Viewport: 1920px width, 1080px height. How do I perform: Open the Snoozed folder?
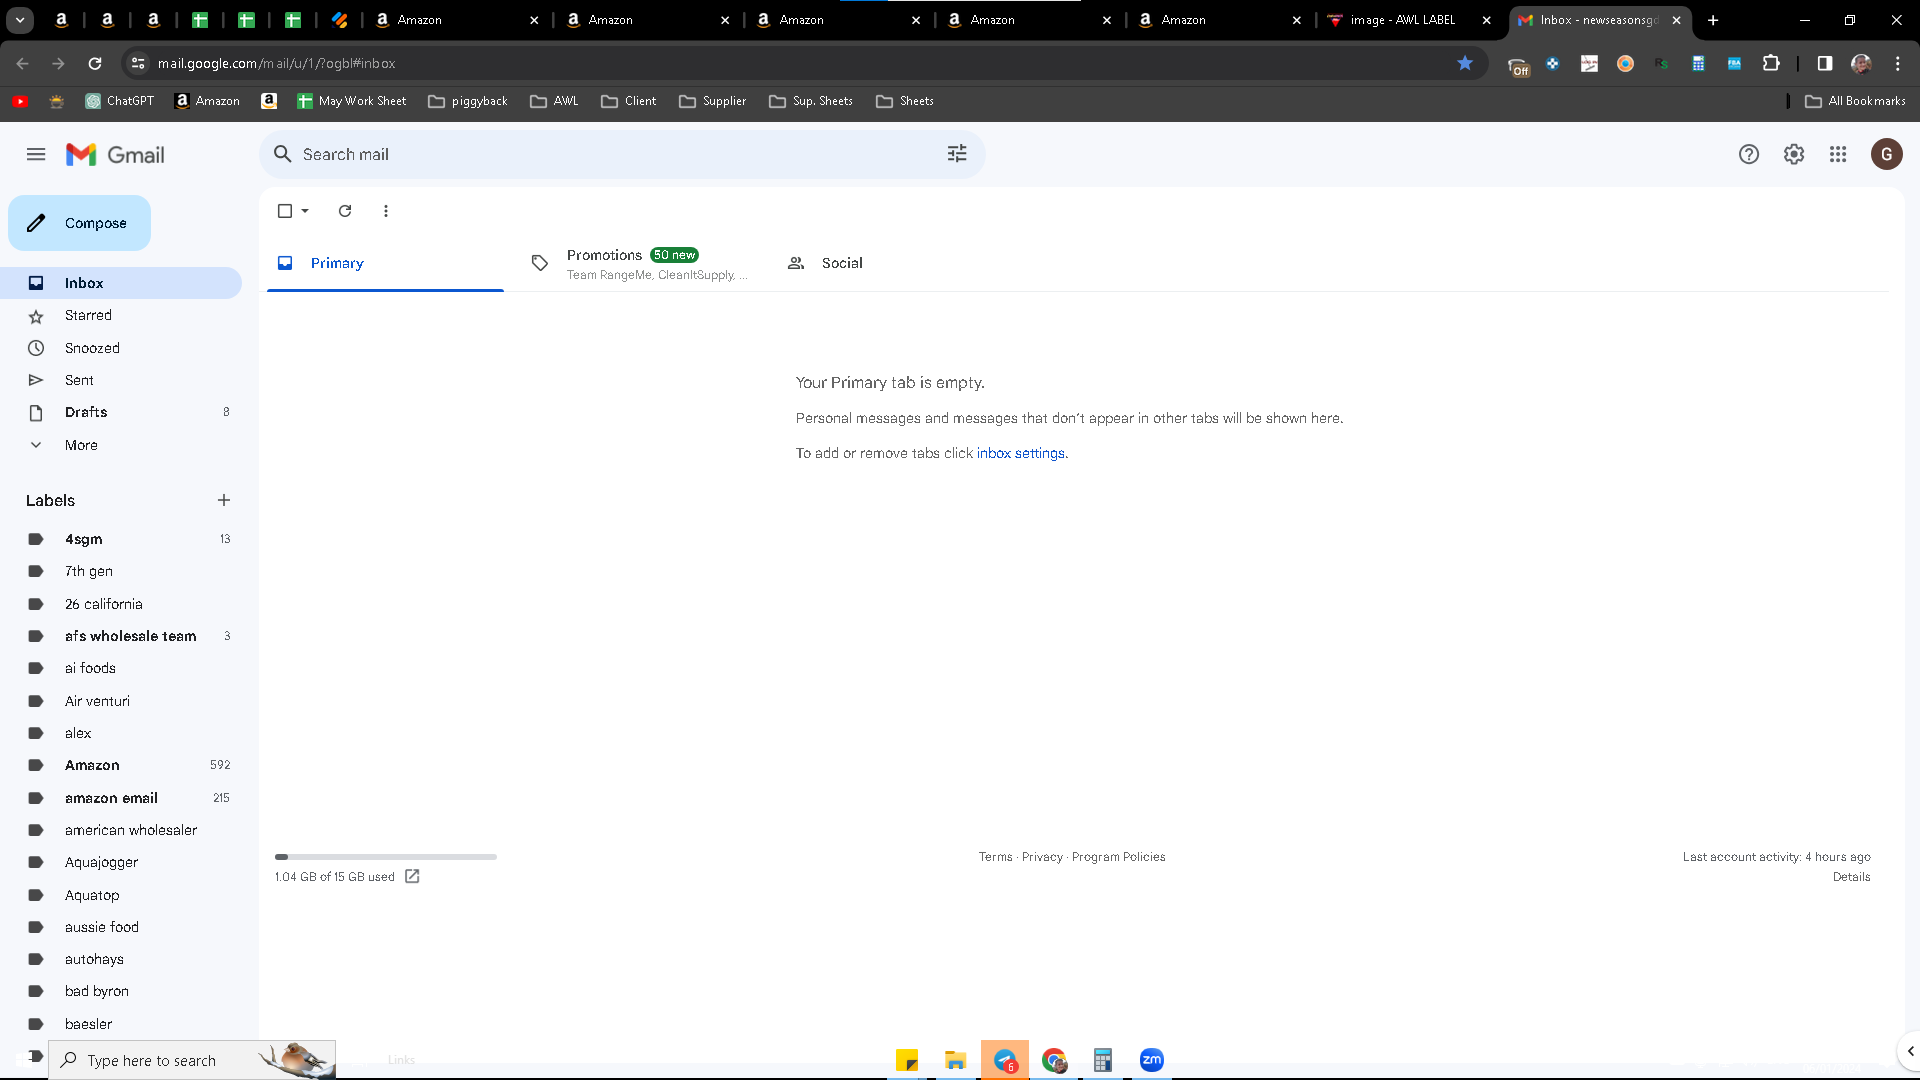[x=121, y=348]
